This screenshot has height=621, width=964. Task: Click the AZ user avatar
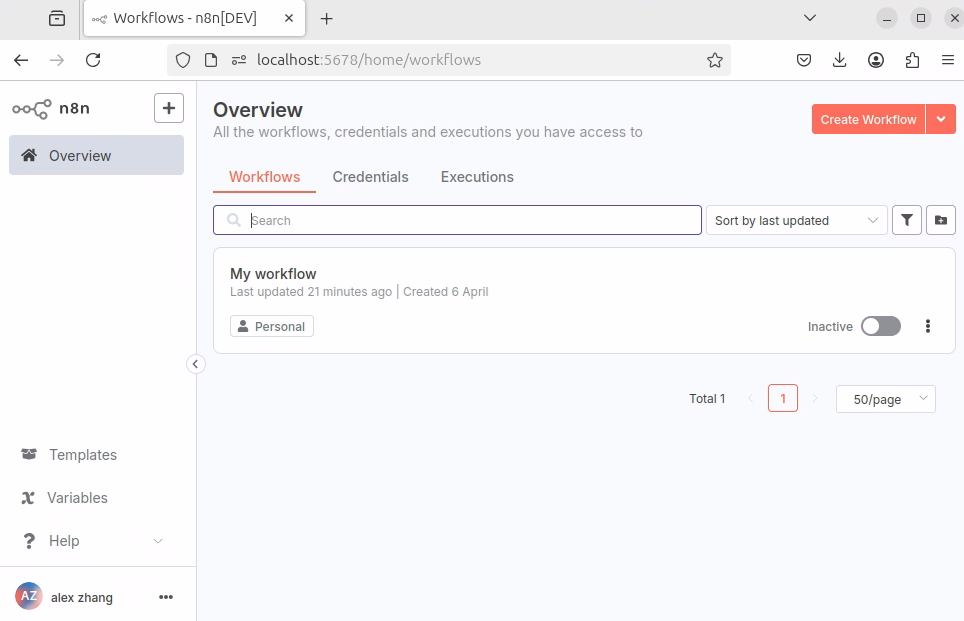click(x=29, y=596)
